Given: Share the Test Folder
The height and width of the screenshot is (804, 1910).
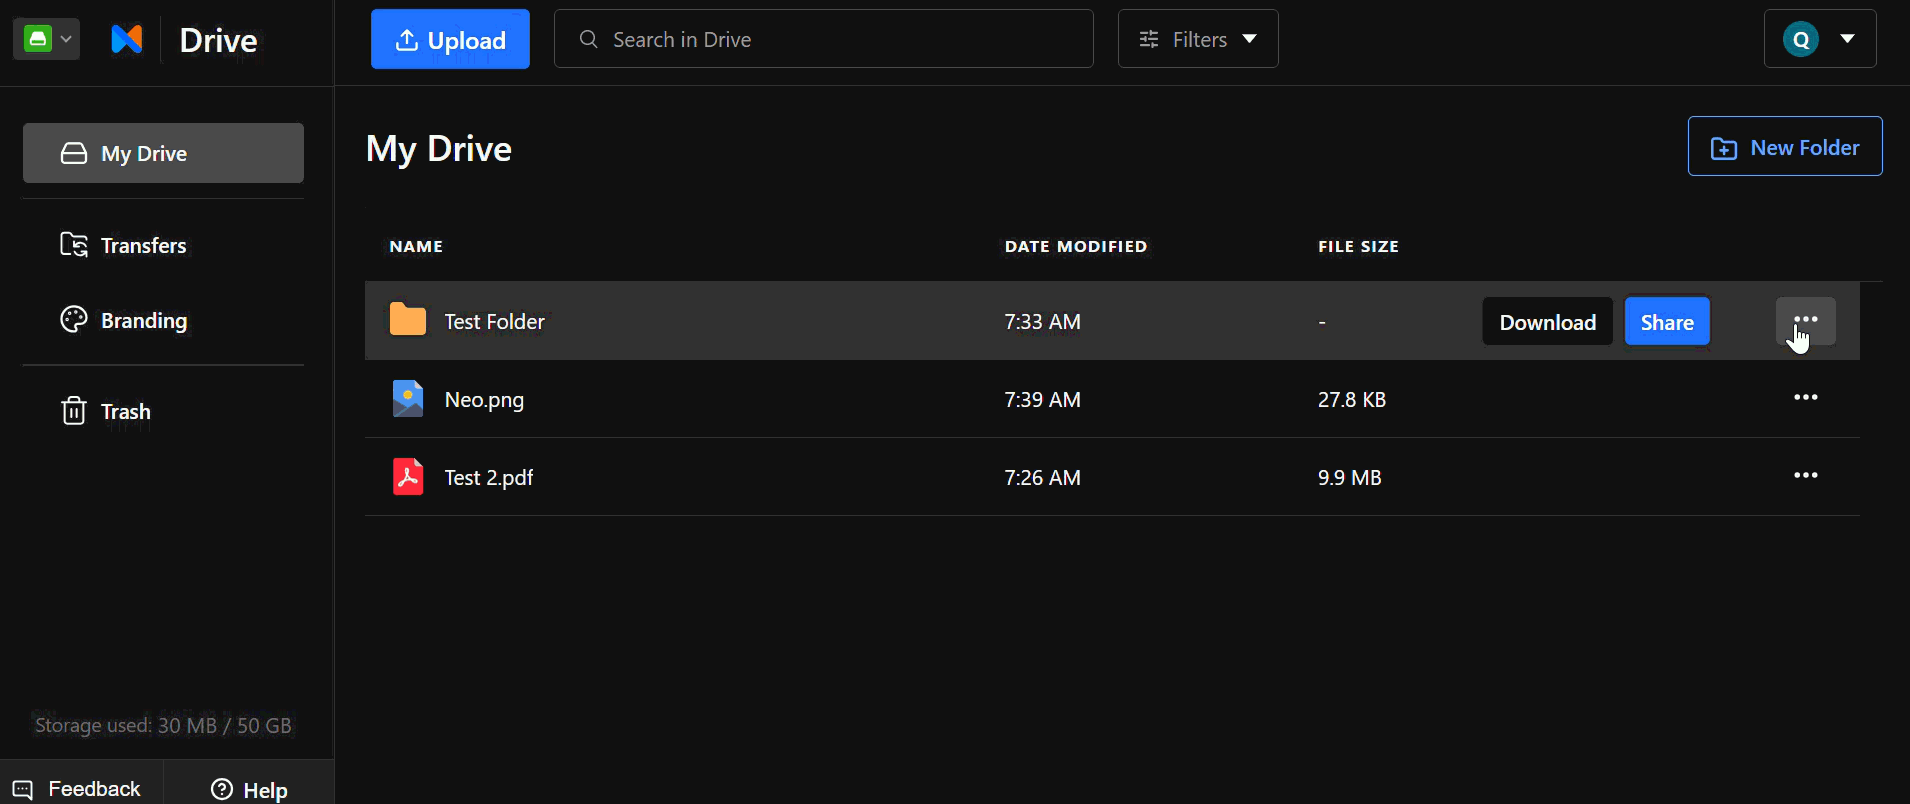Looking at the screenshot, I should (1667, 321).
